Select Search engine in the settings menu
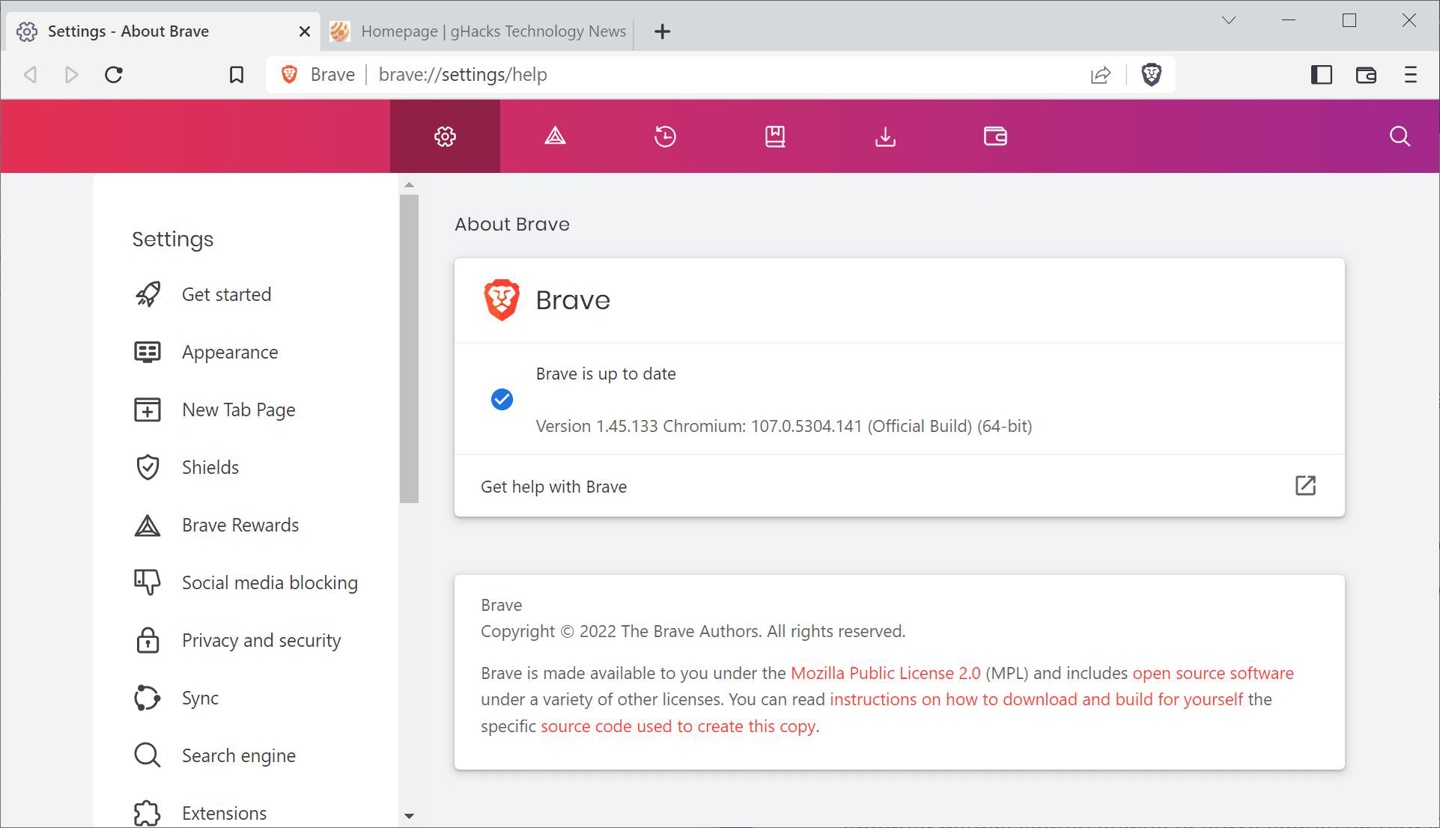Screen dimensions: 1440x828 (238, 756)
